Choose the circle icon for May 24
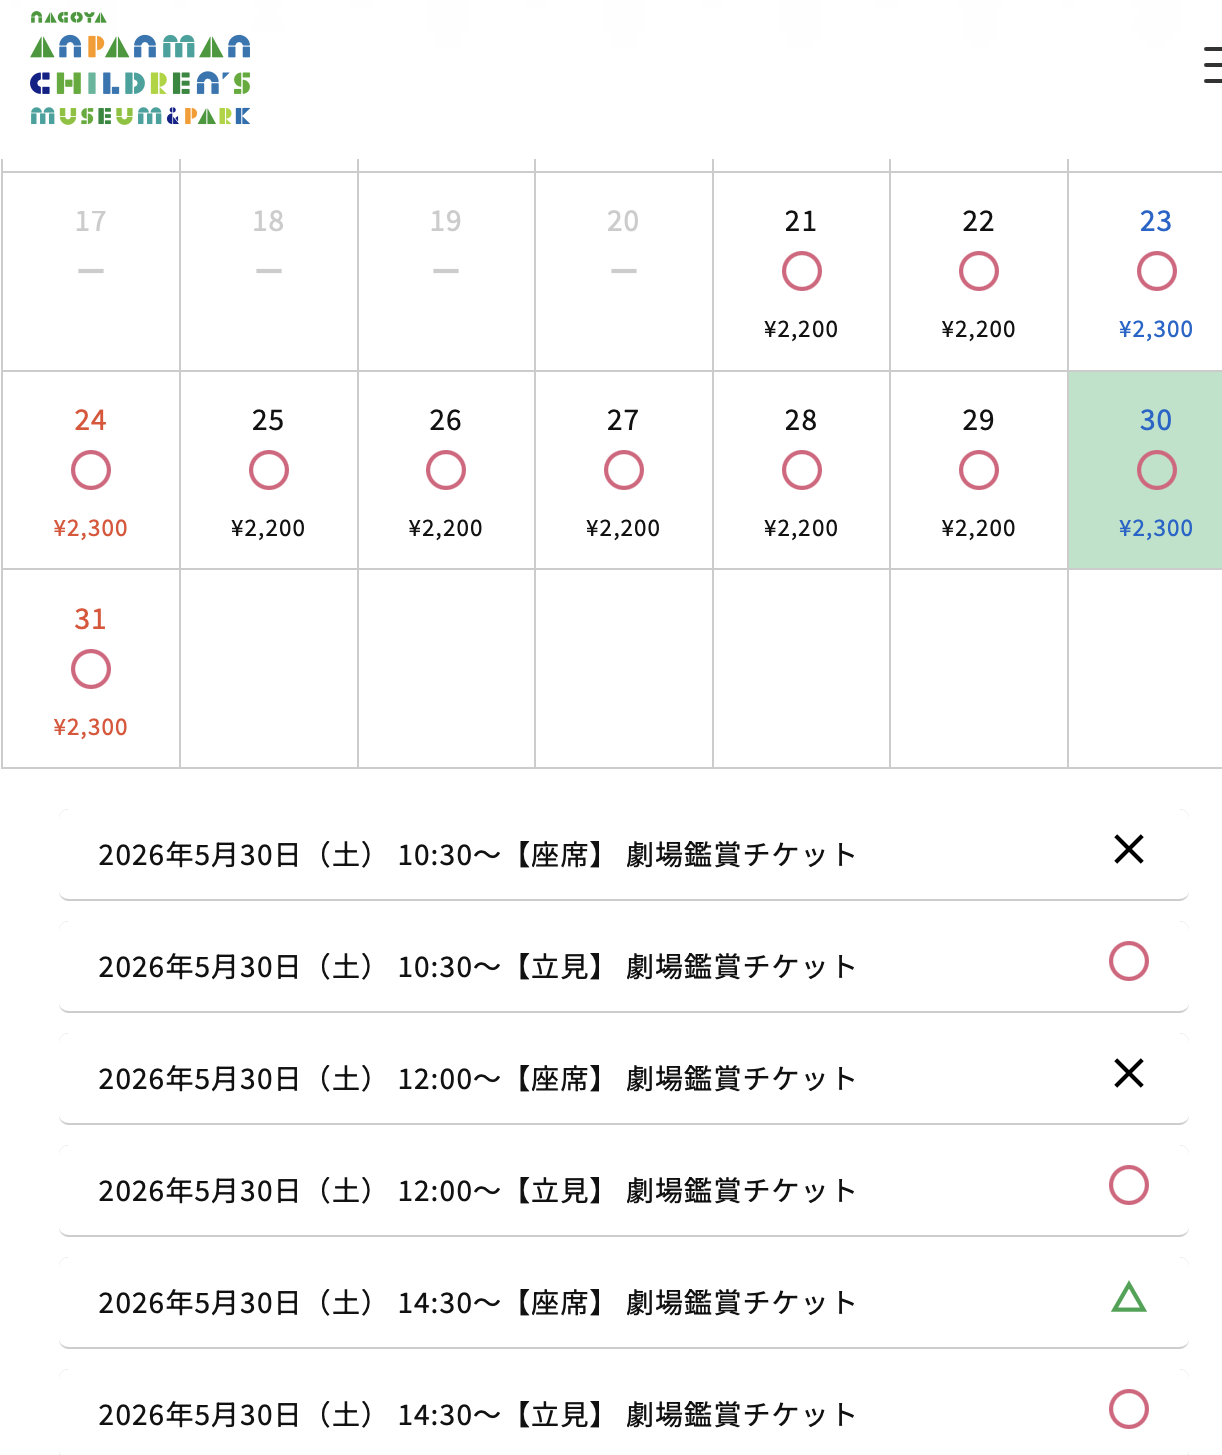 pyautogui.click(x=90, y=470)
